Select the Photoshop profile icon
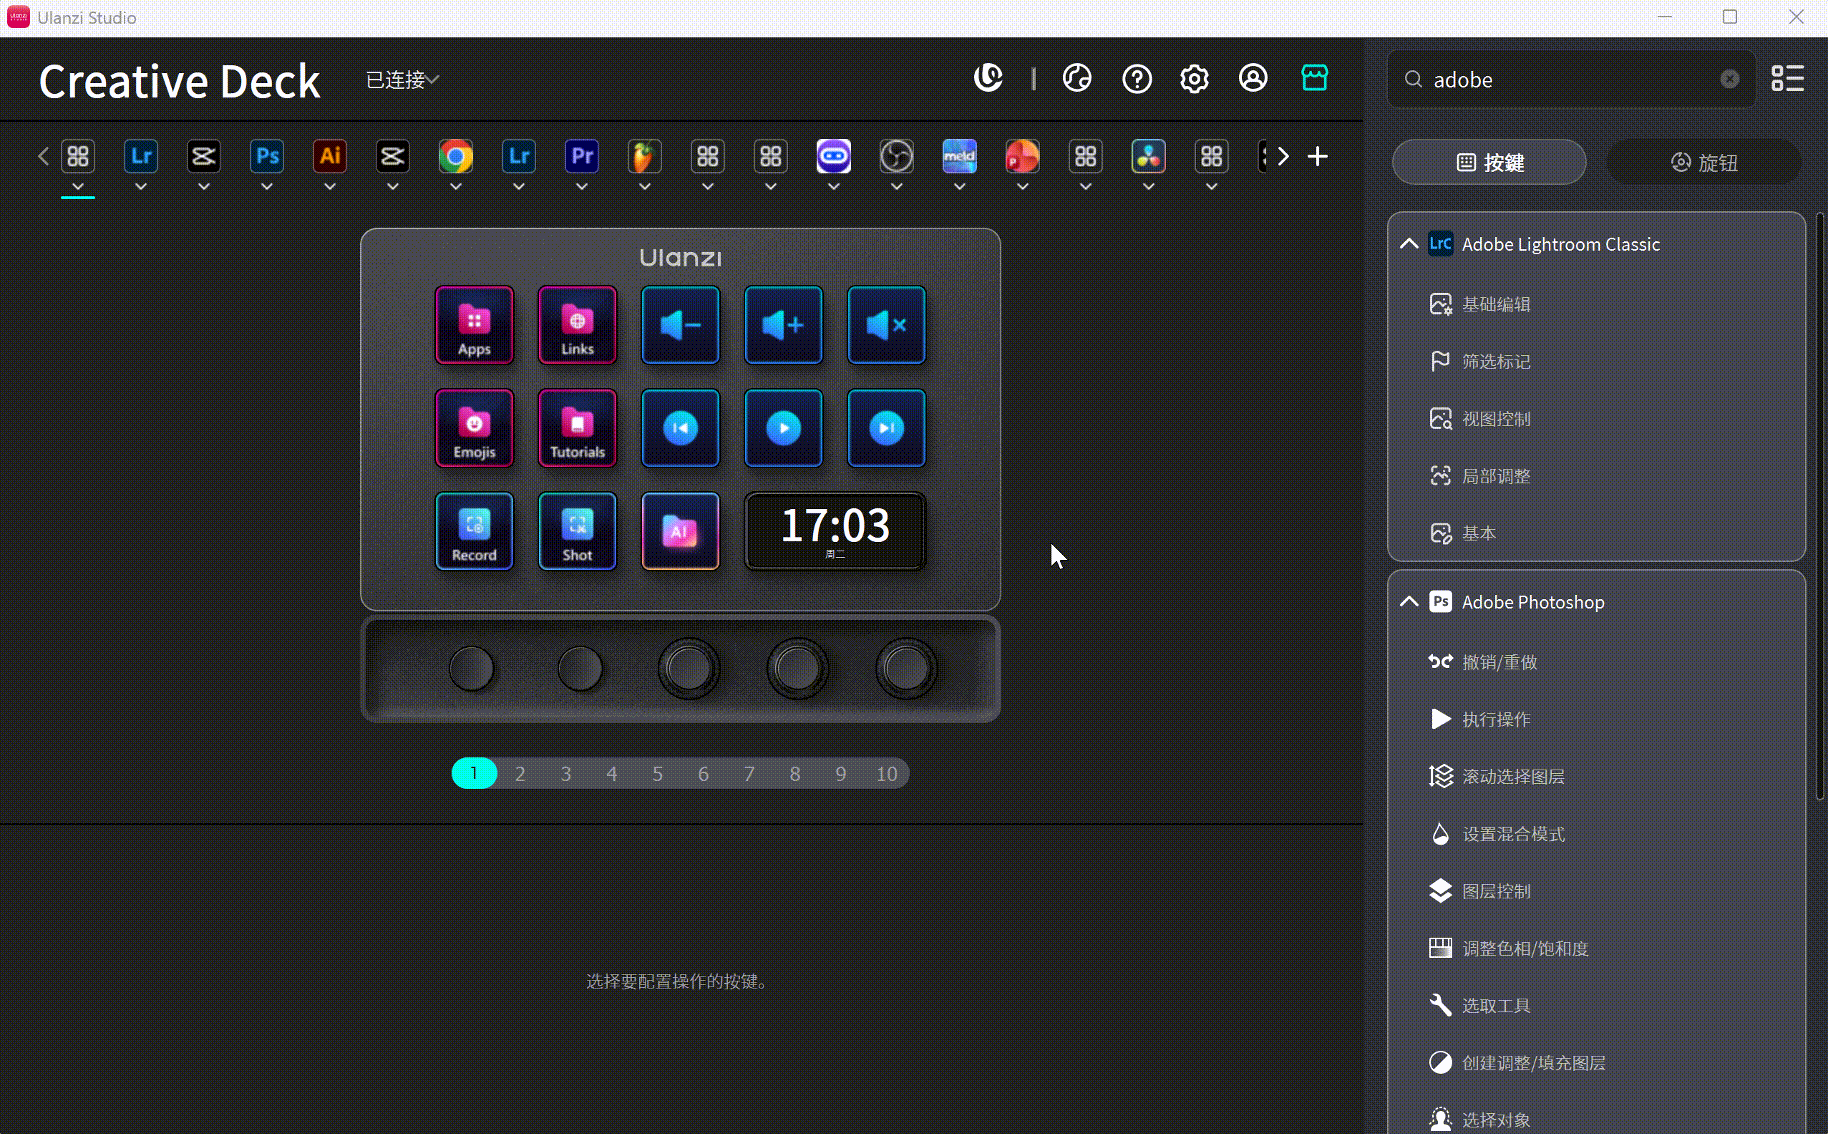The width and height of the screenshot is (1828, 1134). click(x=267, y=157)
